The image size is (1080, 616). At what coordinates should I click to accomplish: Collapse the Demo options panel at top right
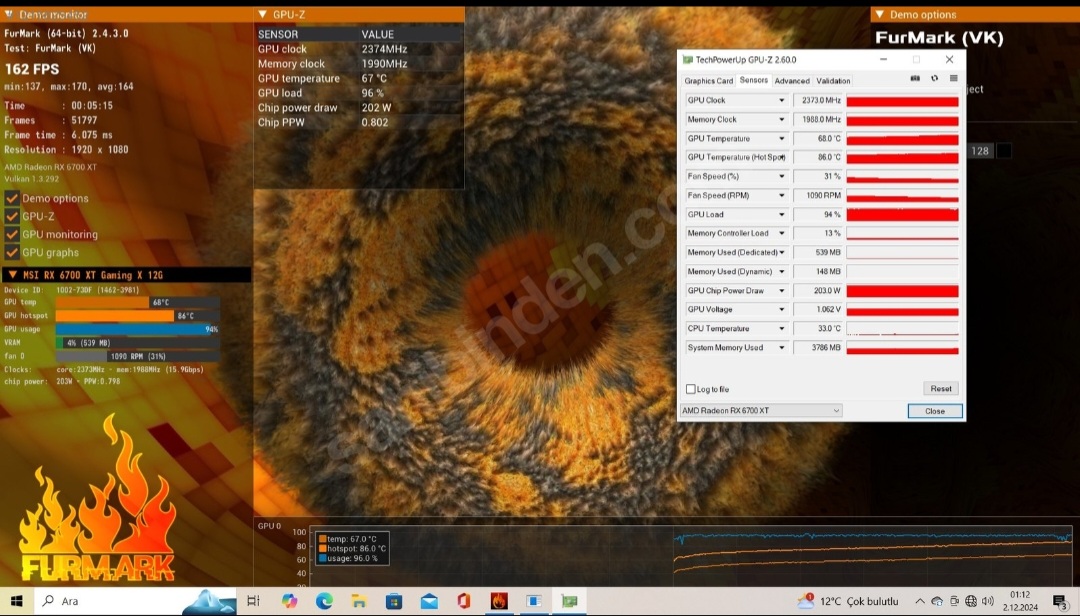(x=975, y=14)
